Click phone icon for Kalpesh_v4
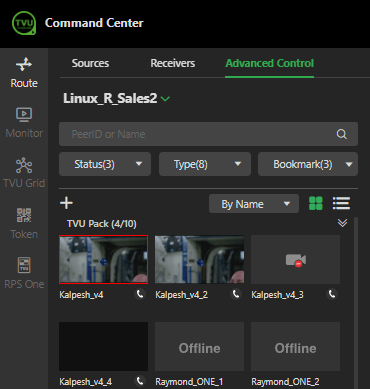370x389 pixels. [x=140, y=294]
